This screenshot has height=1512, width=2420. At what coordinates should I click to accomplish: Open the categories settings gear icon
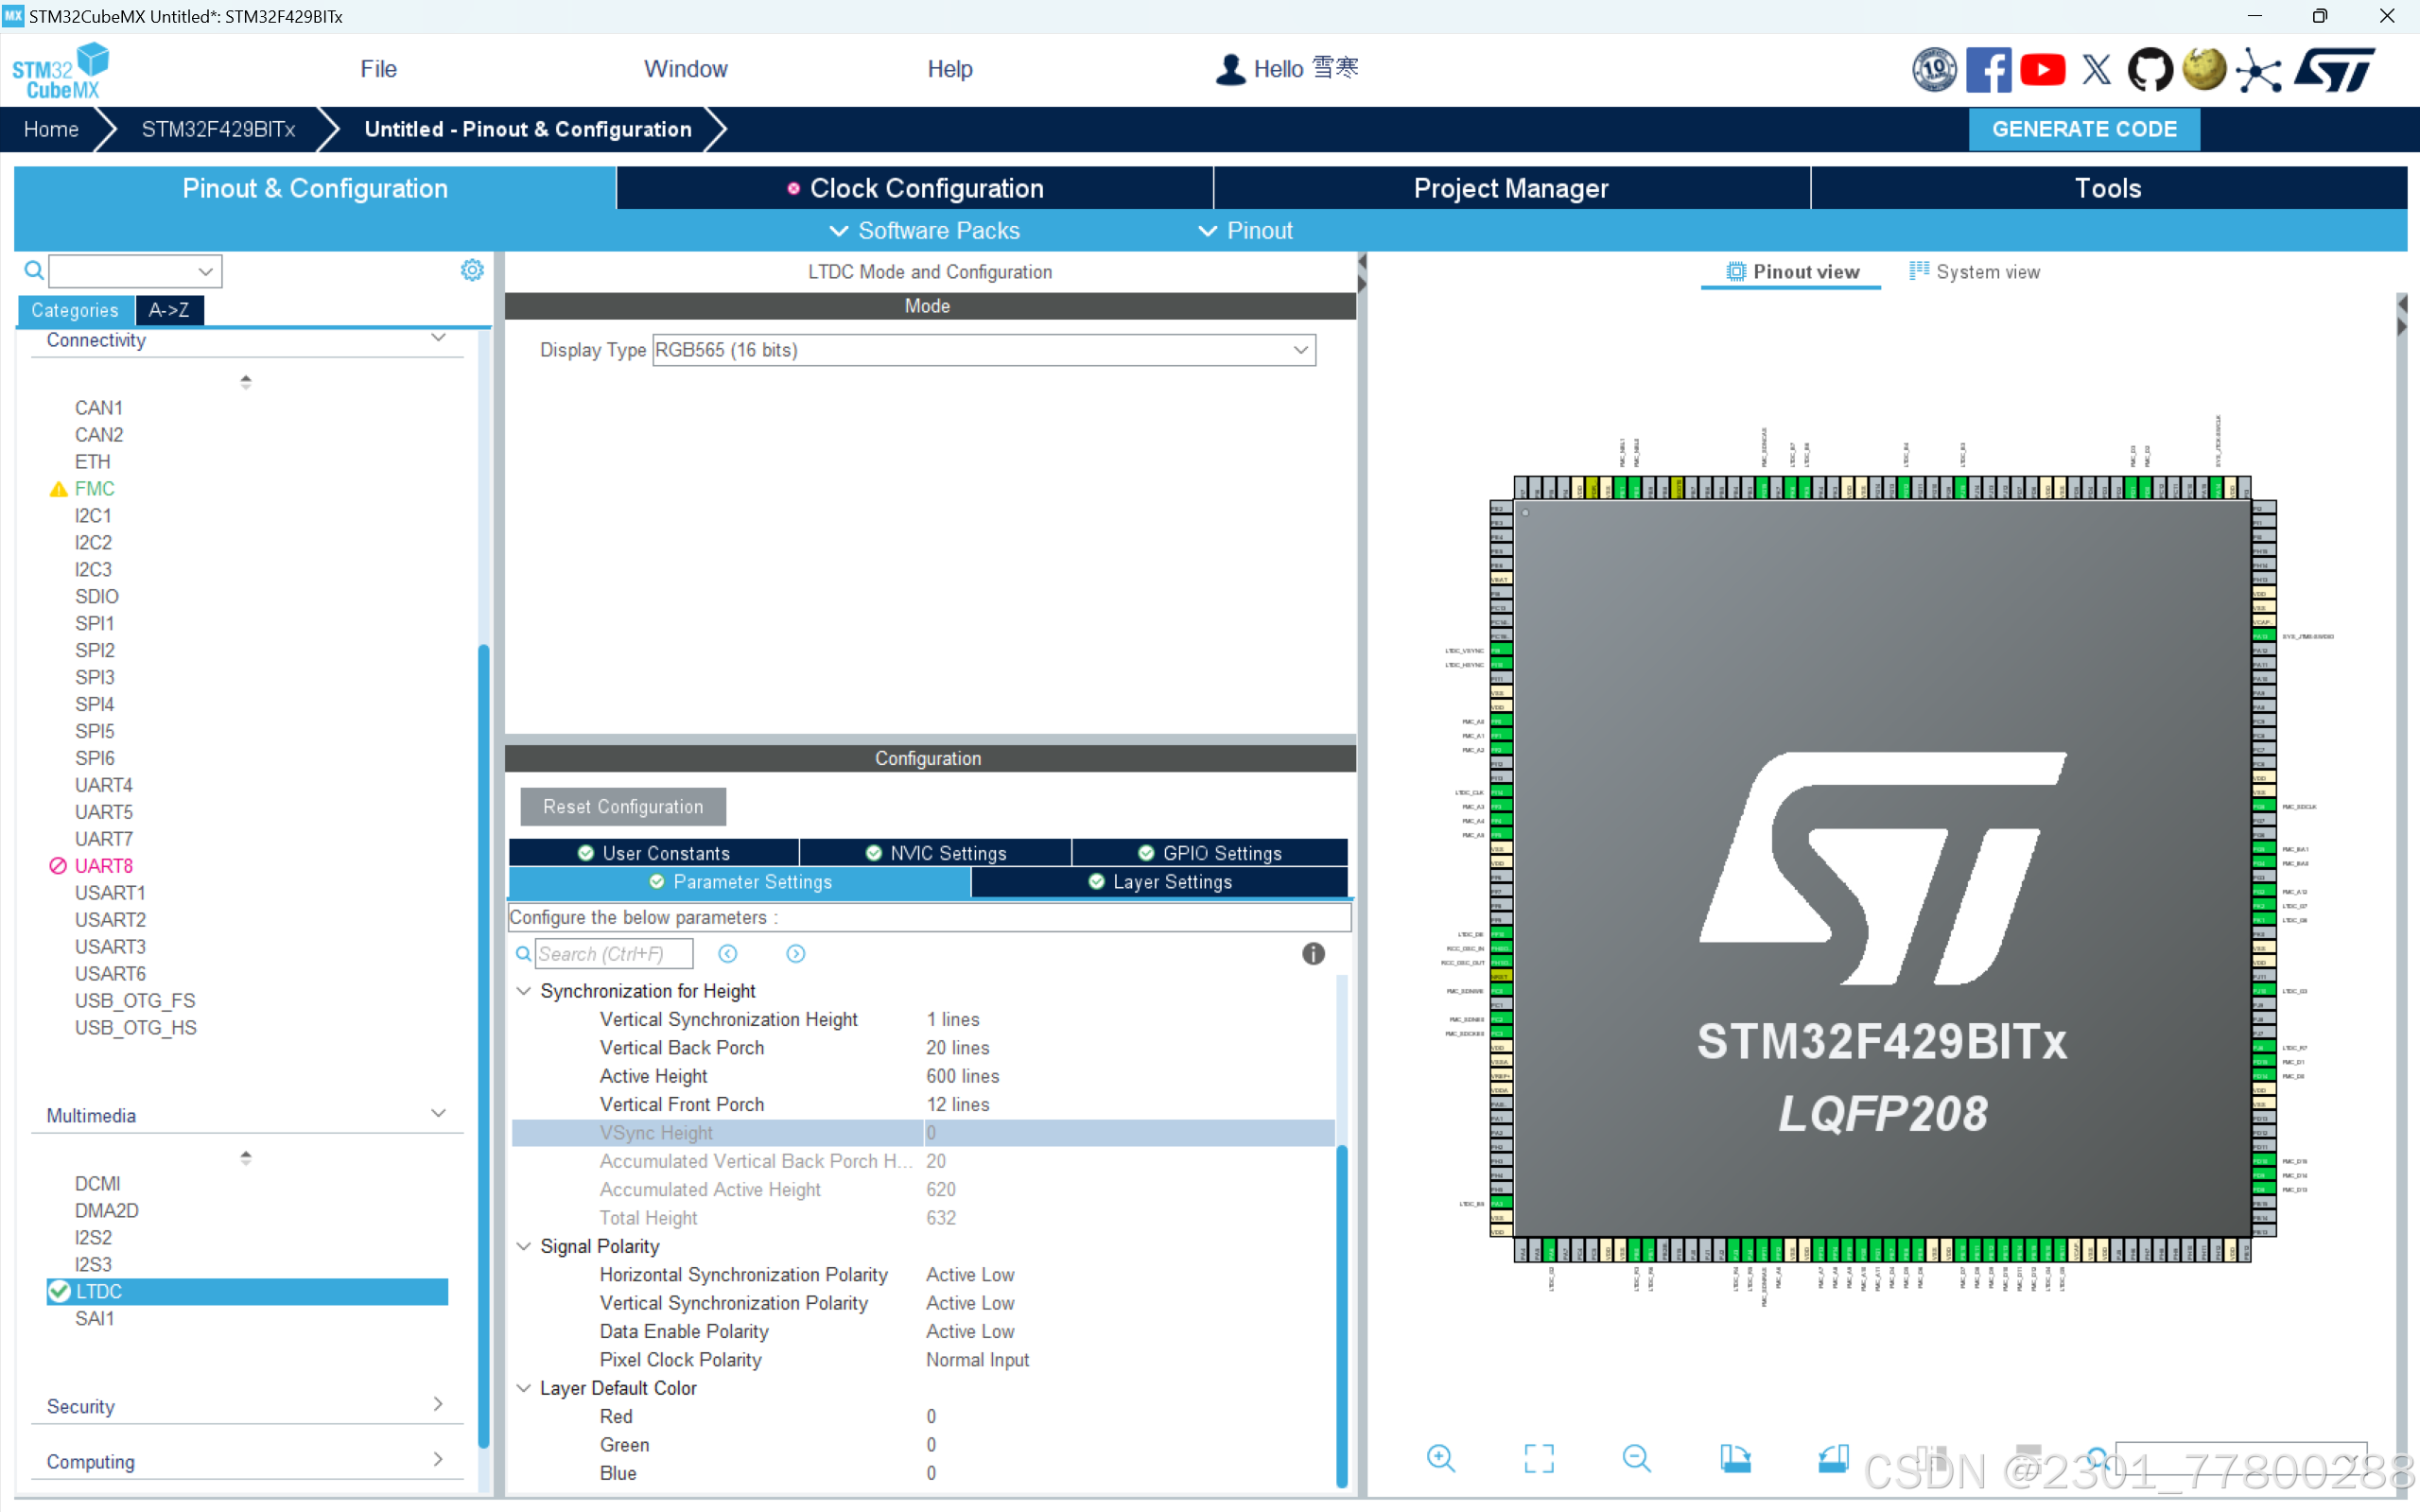coord(472,270)
